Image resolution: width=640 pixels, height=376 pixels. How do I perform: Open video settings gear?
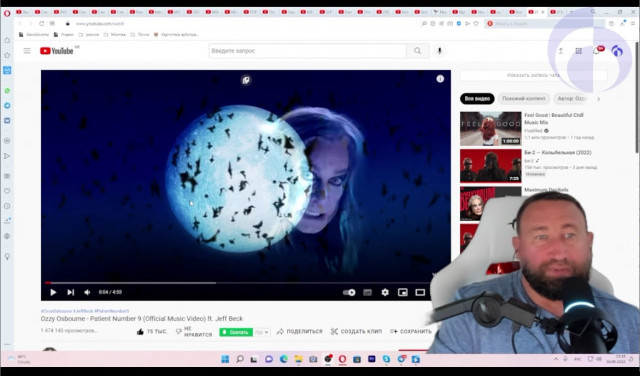[x=385, y=292]
